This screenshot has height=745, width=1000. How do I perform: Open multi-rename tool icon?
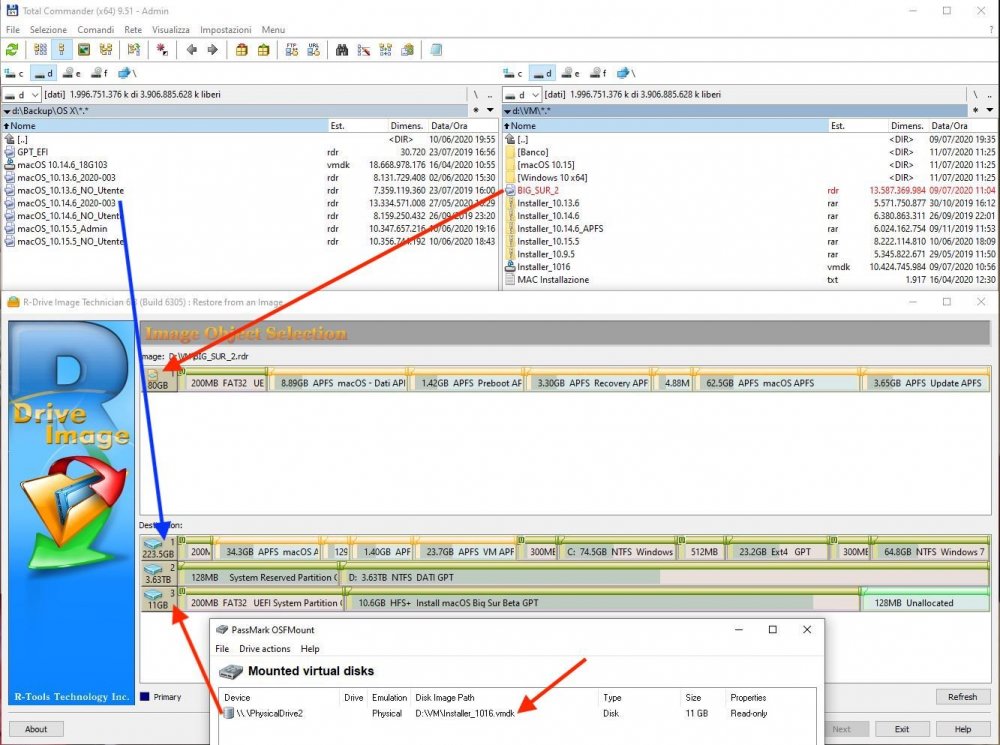pos(364,50)
